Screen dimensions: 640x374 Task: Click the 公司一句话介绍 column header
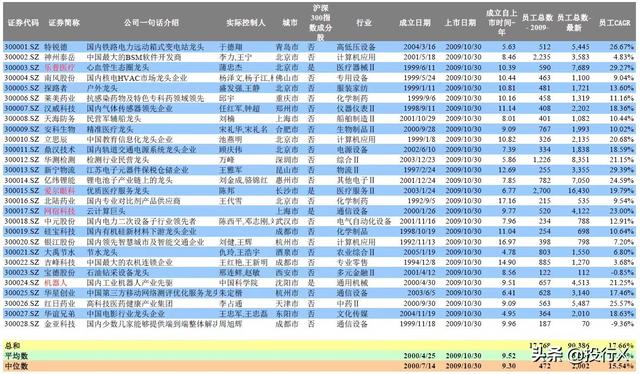coord(151,23)
